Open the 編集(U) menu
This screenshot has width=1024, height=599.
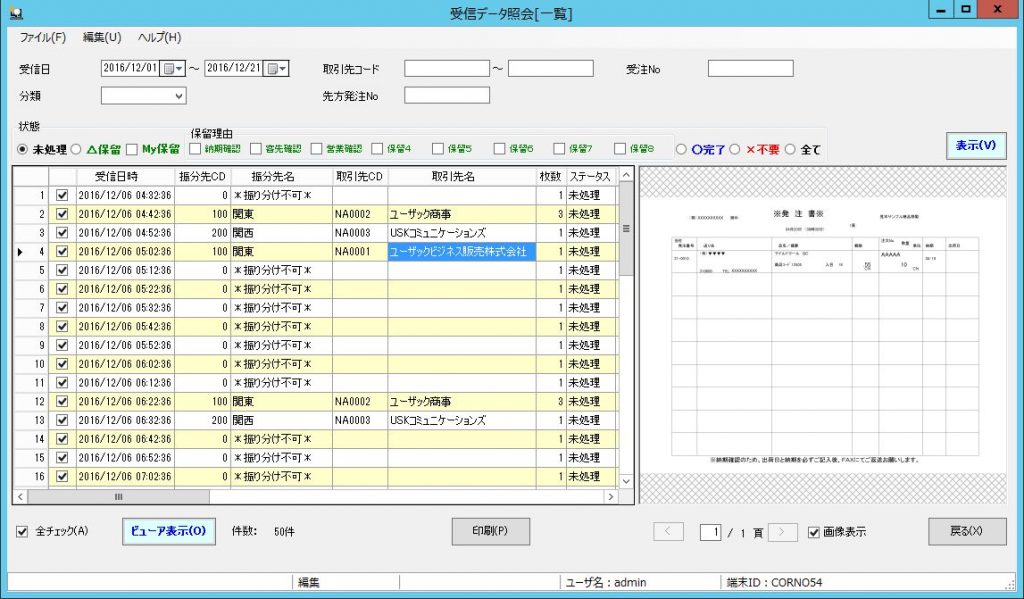click(x=102, y=37)
